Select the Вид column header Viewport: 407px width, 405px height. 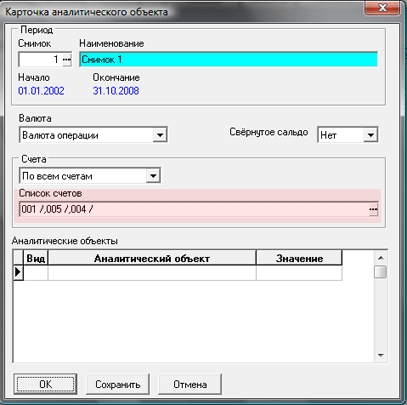[36, 259]
